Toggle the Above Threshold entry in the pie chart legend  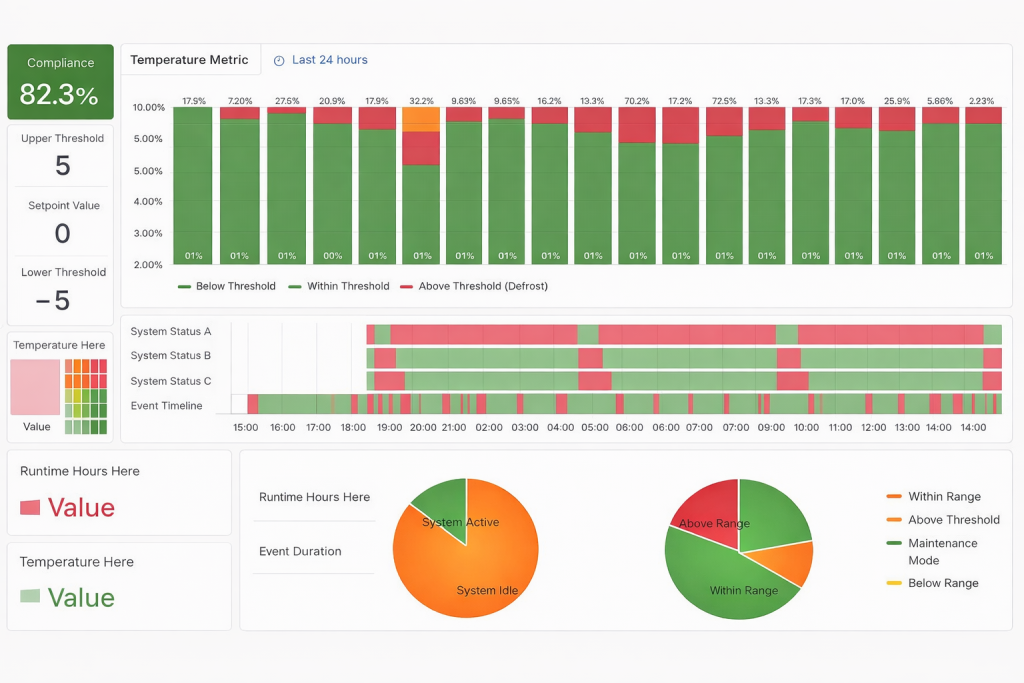point(953,520)
